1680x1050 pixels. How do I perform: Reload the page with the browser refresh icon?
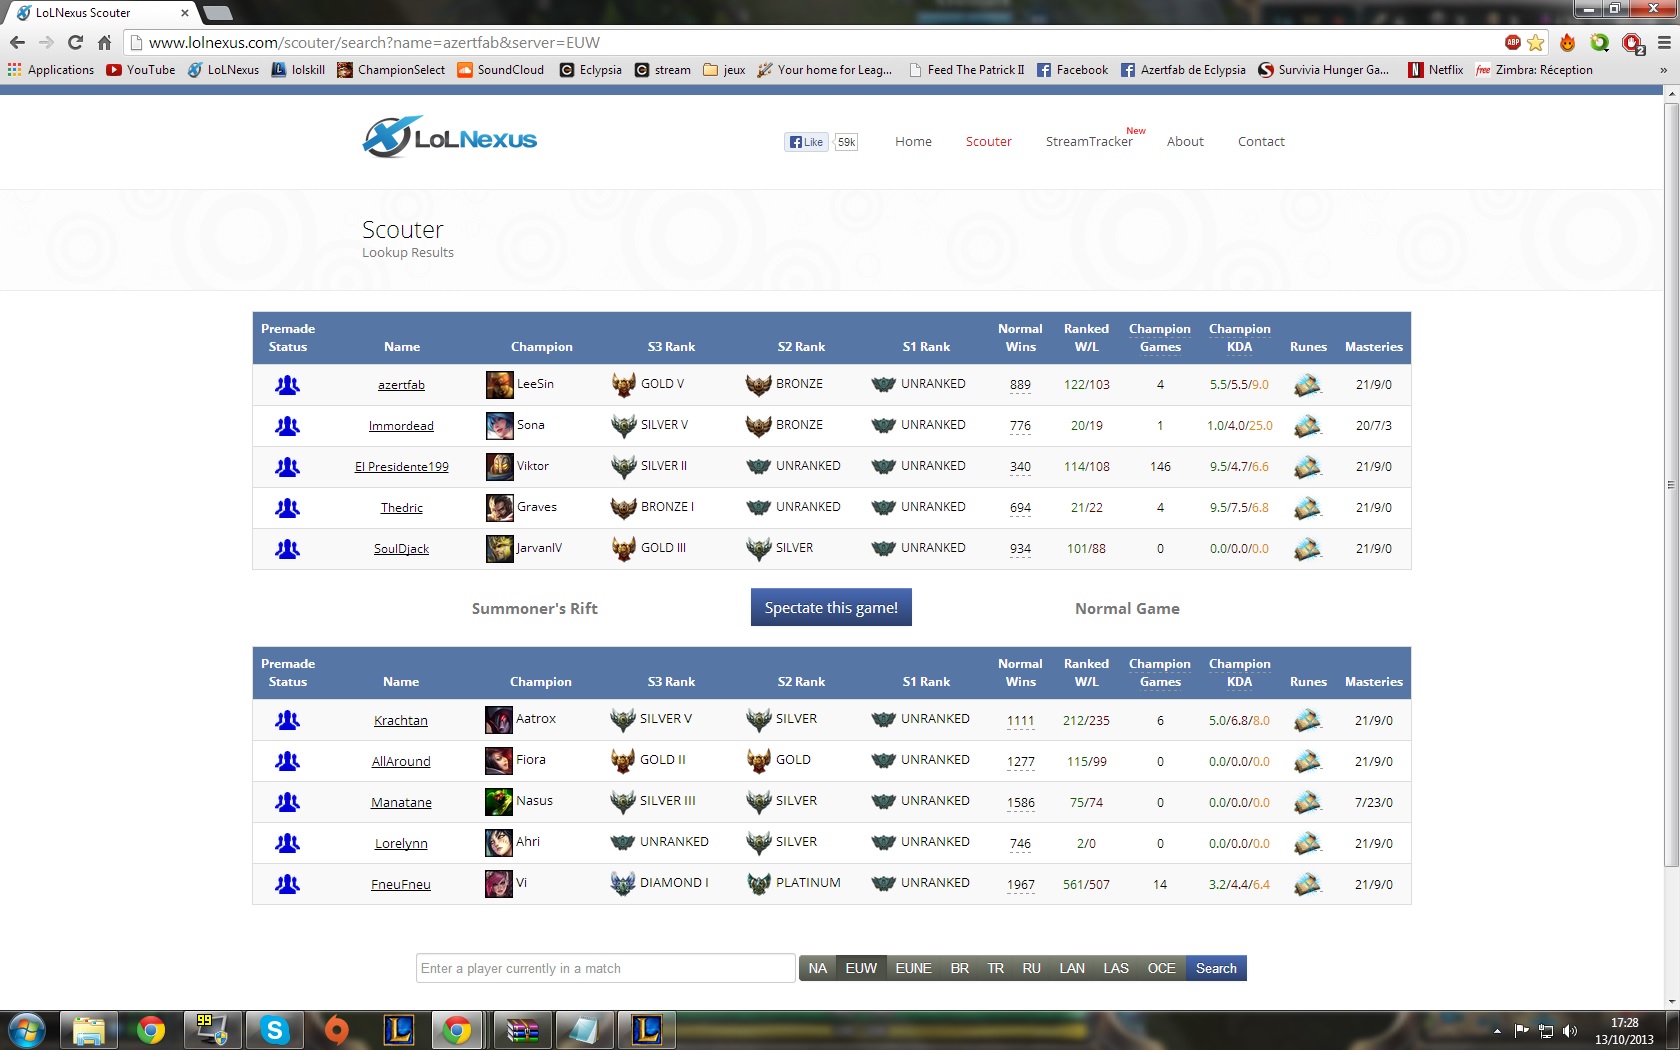[75, 42]
